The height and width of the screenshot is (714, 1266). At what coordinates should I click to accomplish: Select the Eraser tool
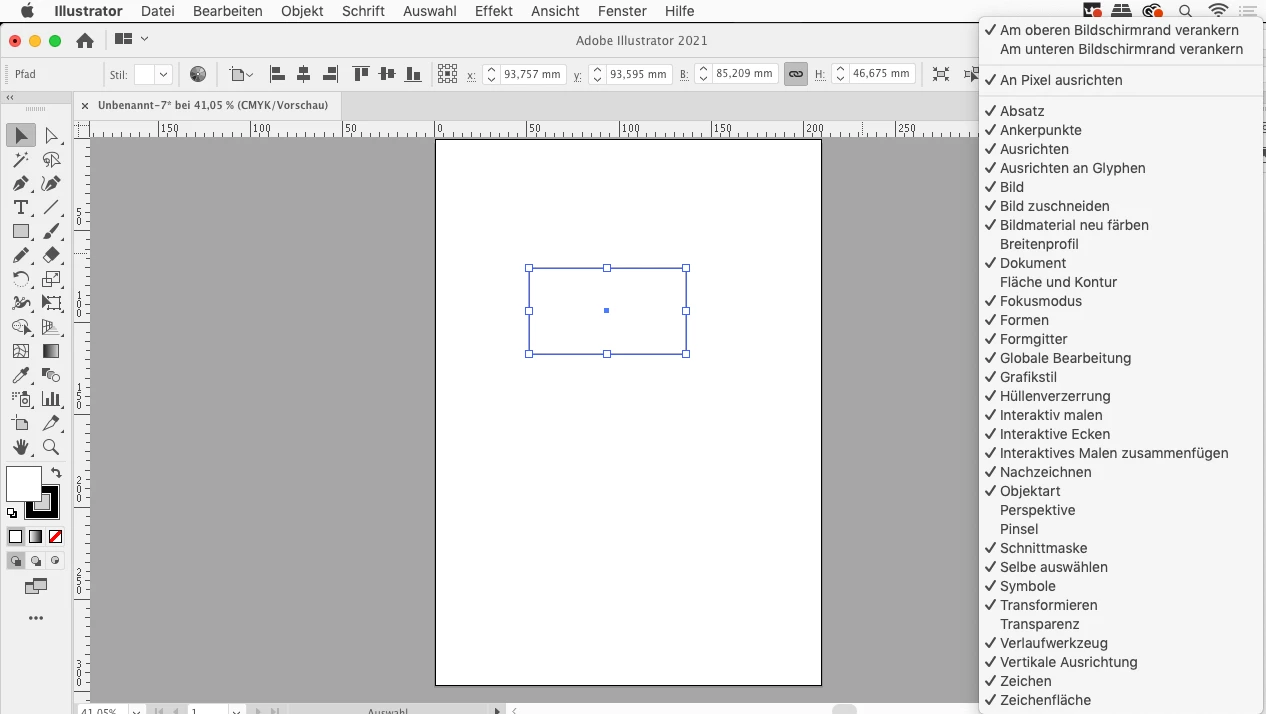point(52,256)
